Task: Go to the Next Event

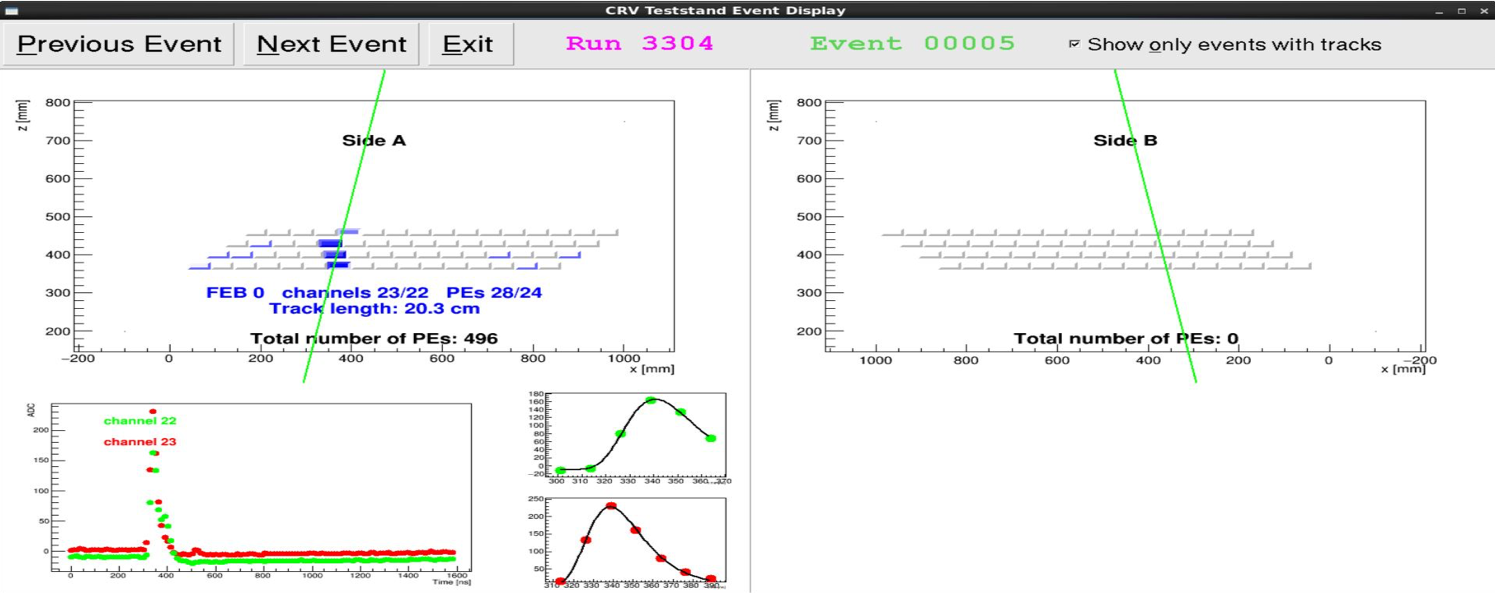Action: (x=331, y=45)
